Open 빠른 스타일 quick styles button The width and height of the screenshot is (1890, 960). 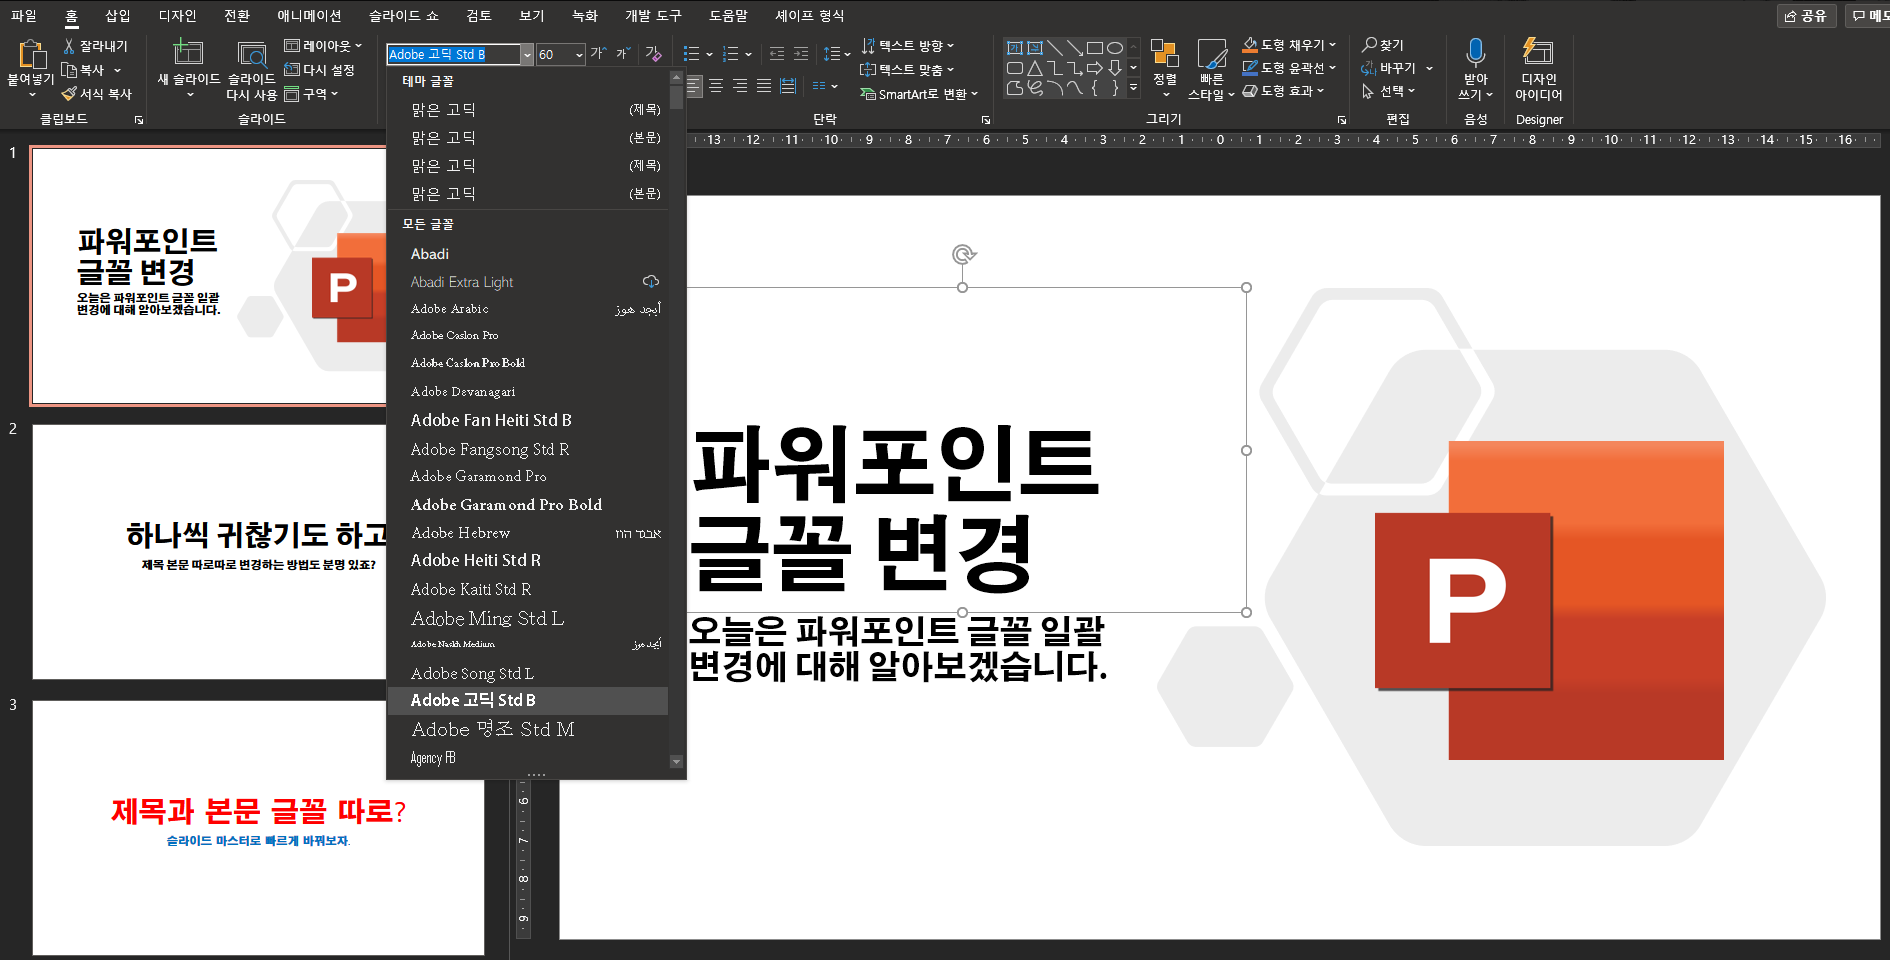tap(1211, 70)
